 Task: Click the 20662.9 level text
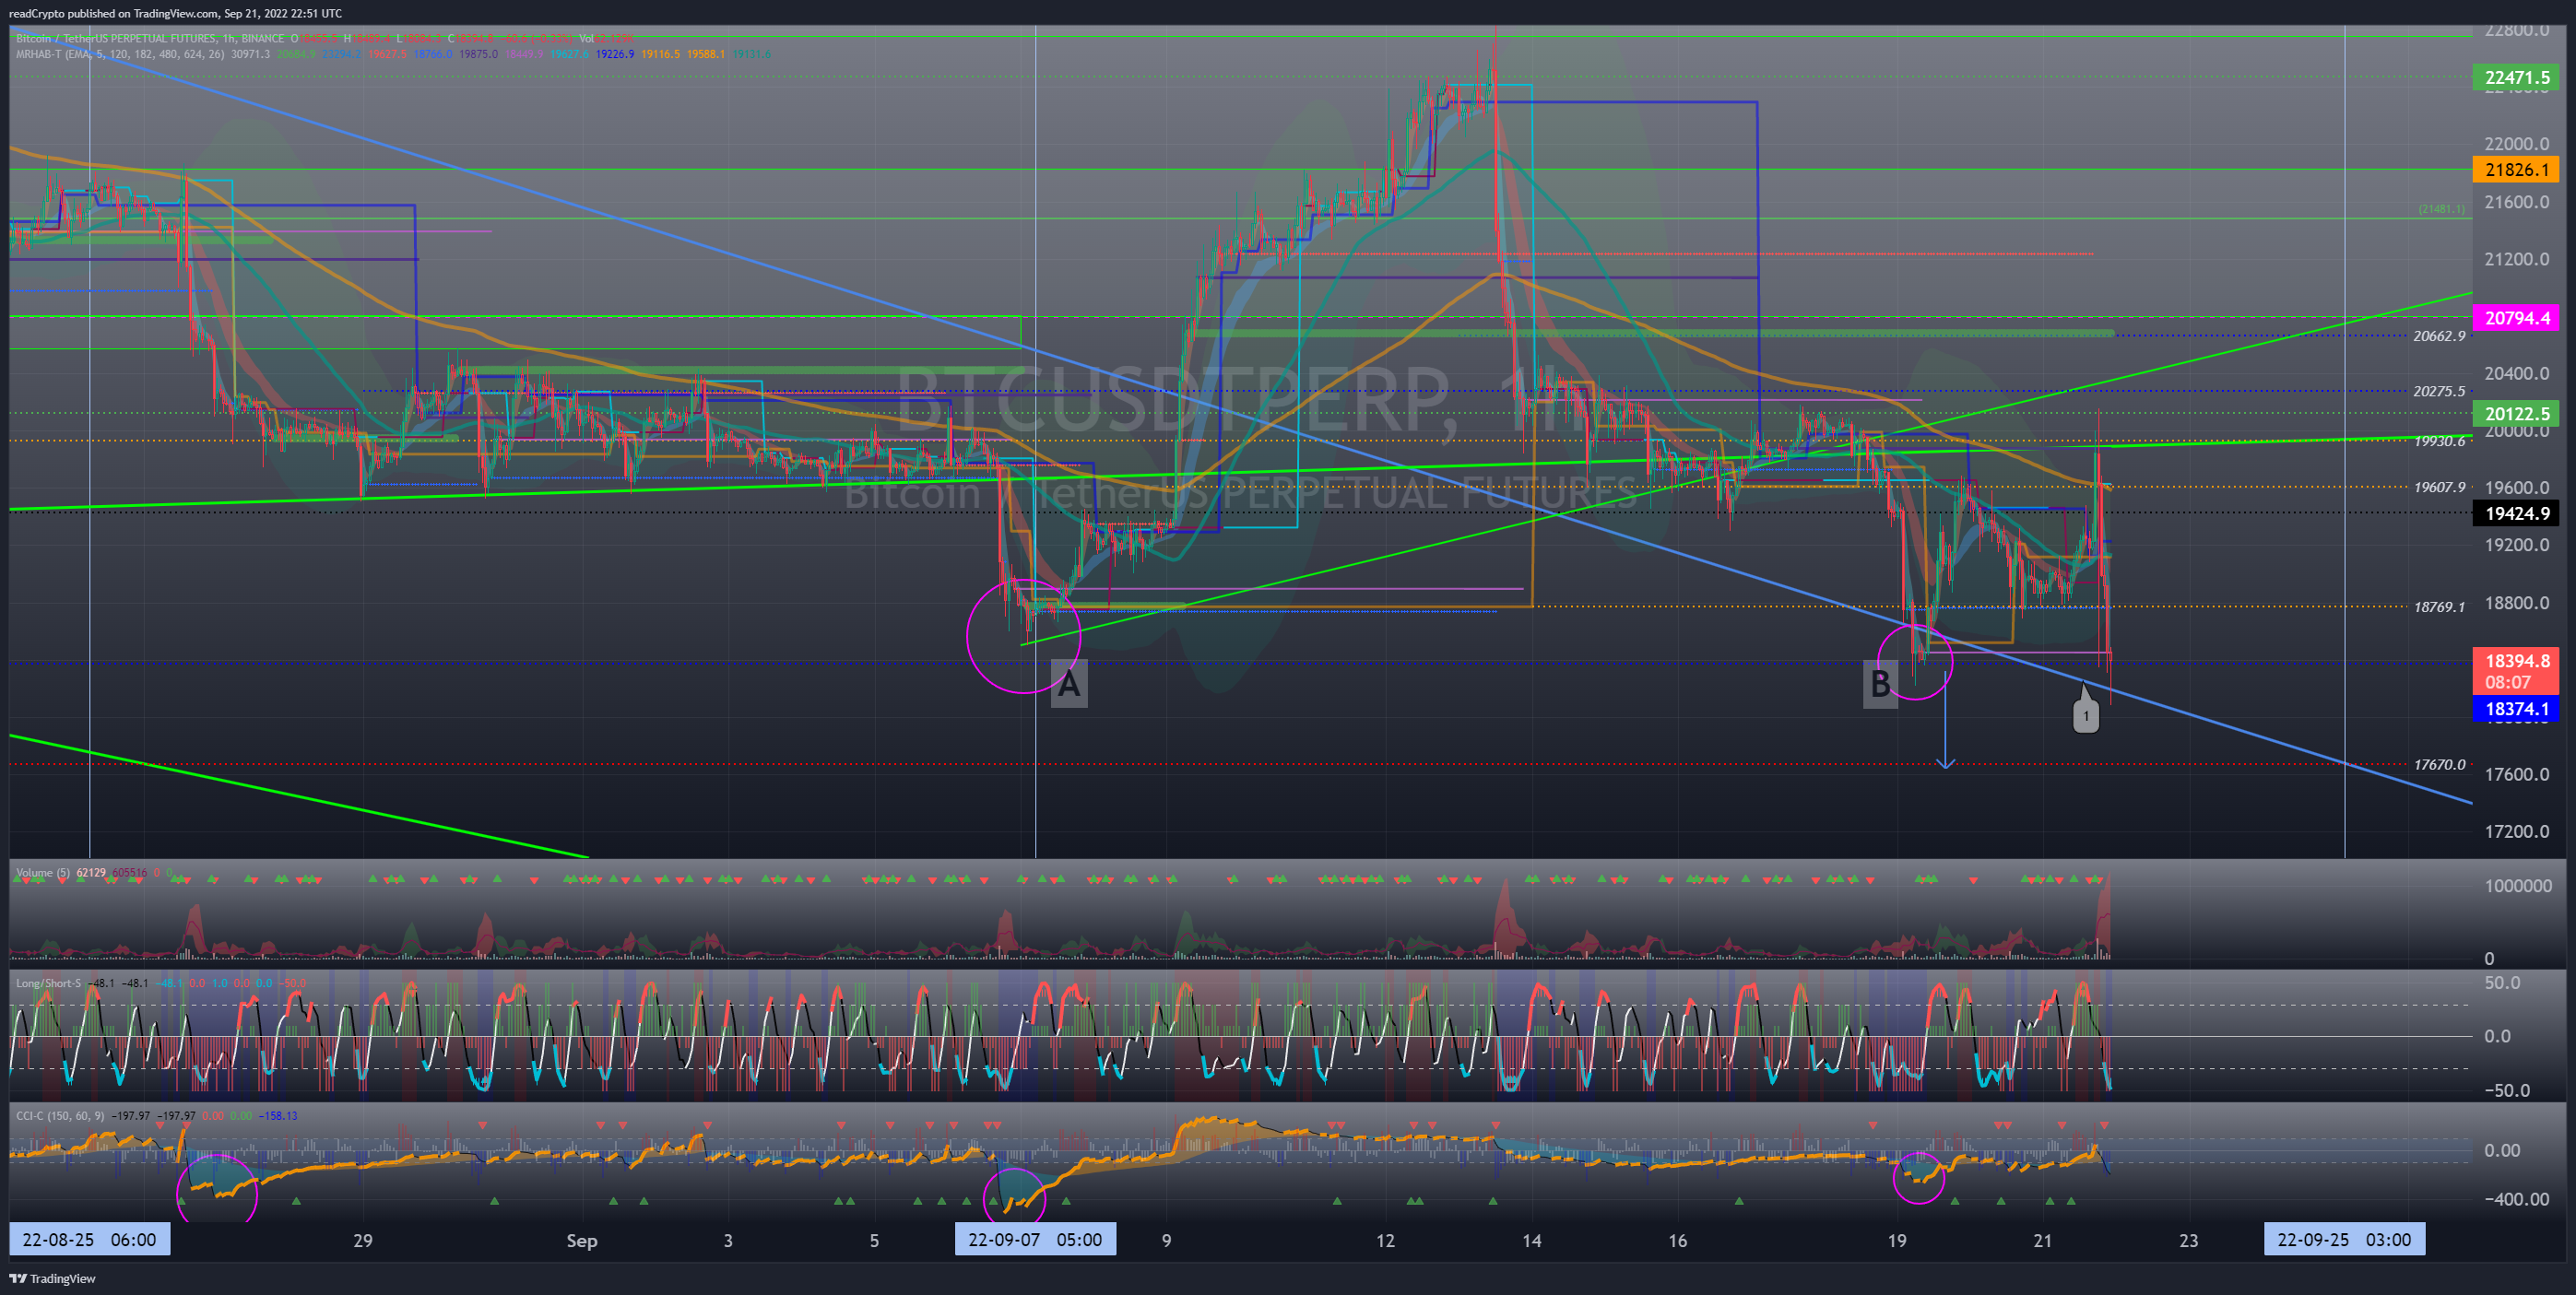pyautogui.click(x=2439, y=336)
